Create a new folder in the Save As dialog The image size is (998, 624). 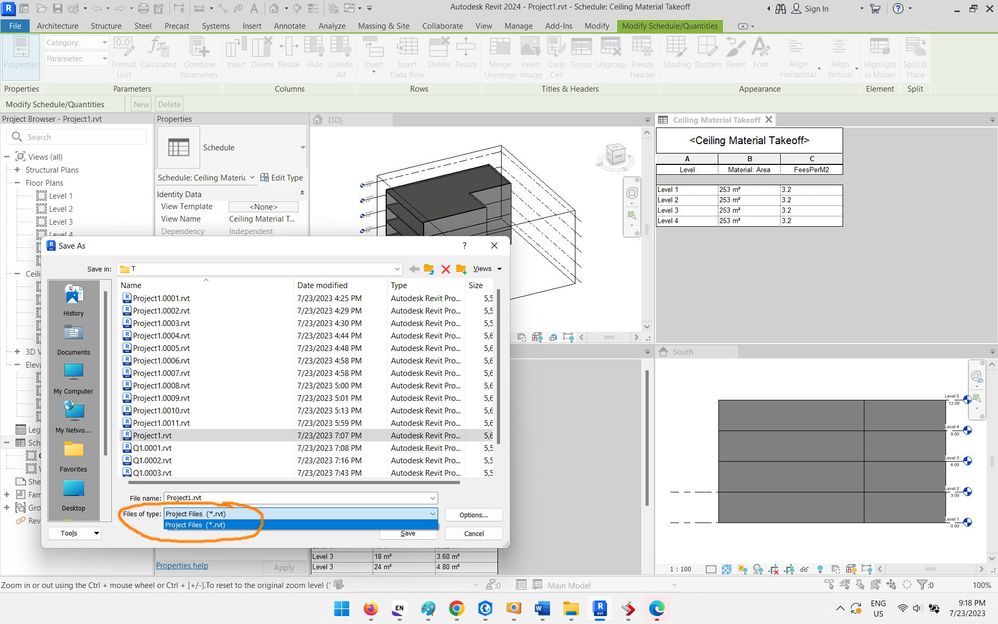pyautogui.click(x=461, y=269)
